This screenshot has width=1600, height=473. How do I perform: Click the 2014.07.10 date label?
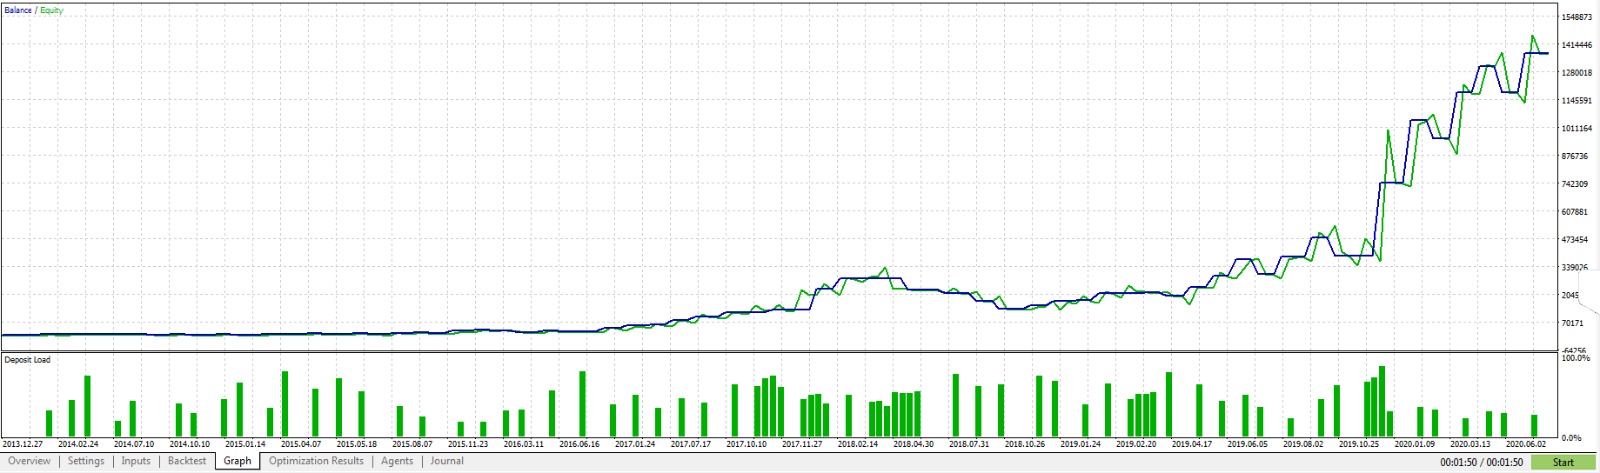(134, 444)
